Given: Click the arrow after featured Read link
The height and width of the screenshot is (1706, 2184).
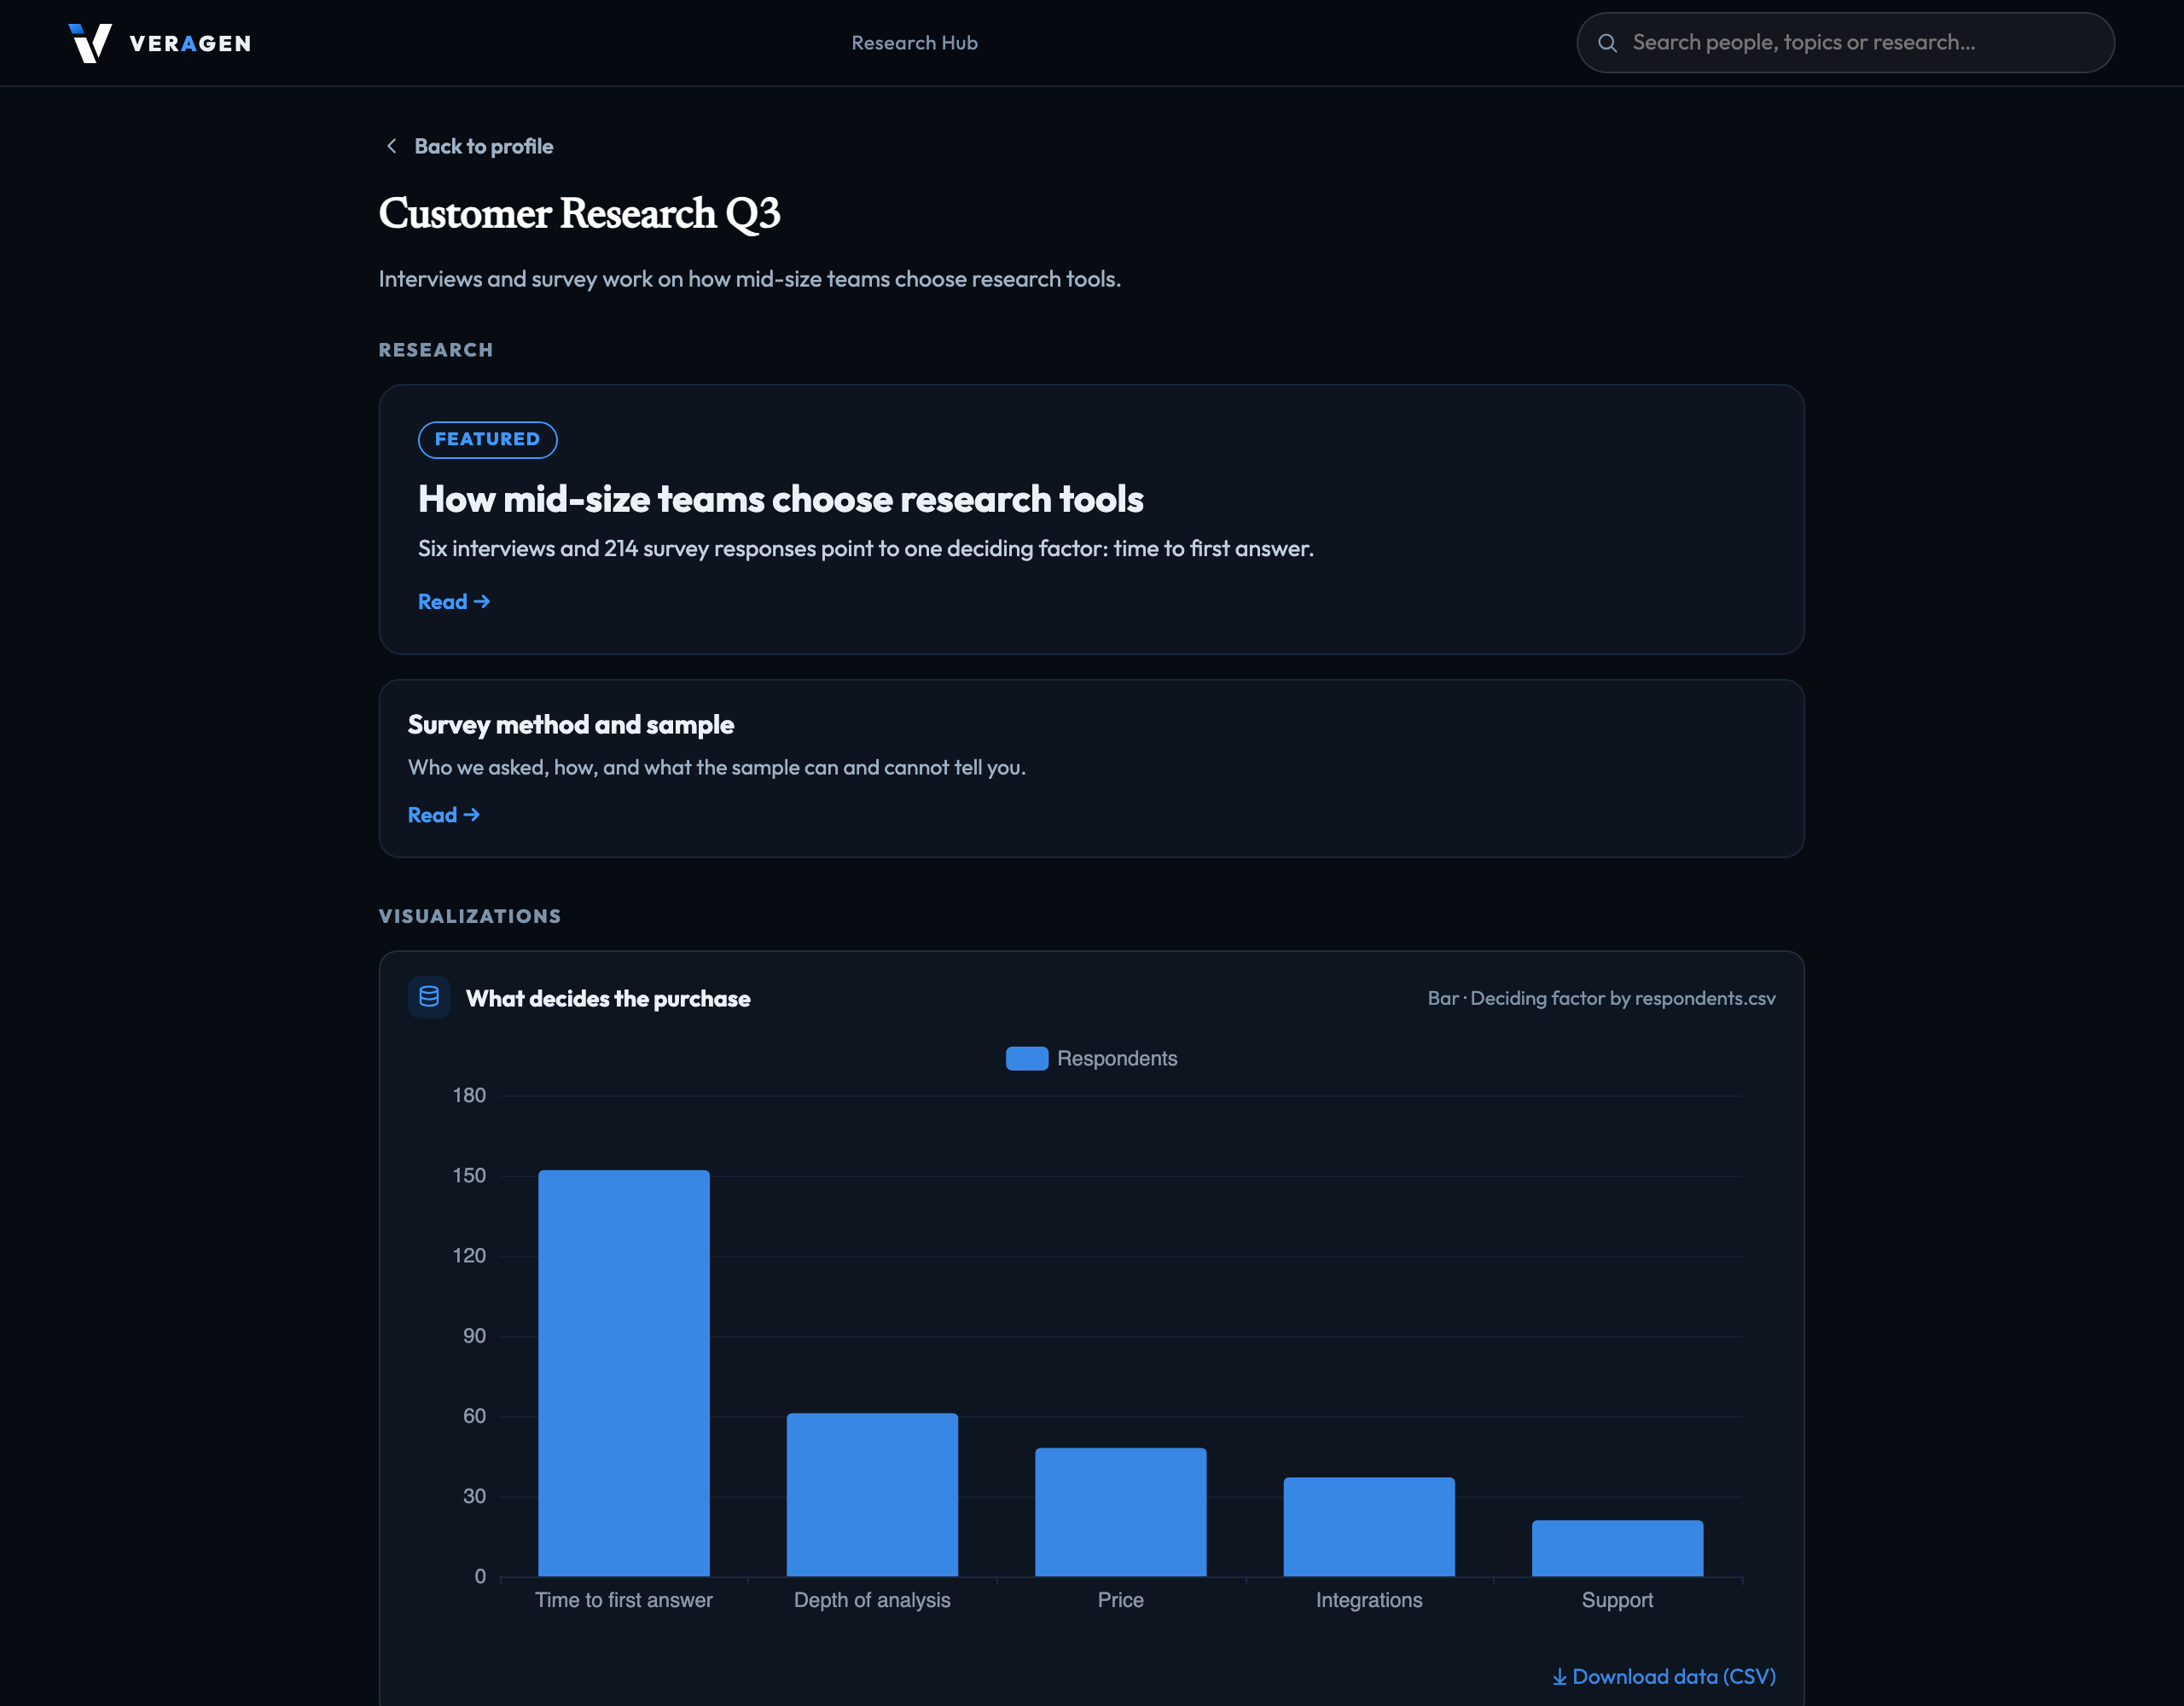Looking at the screenshot, I should [482, 601].
